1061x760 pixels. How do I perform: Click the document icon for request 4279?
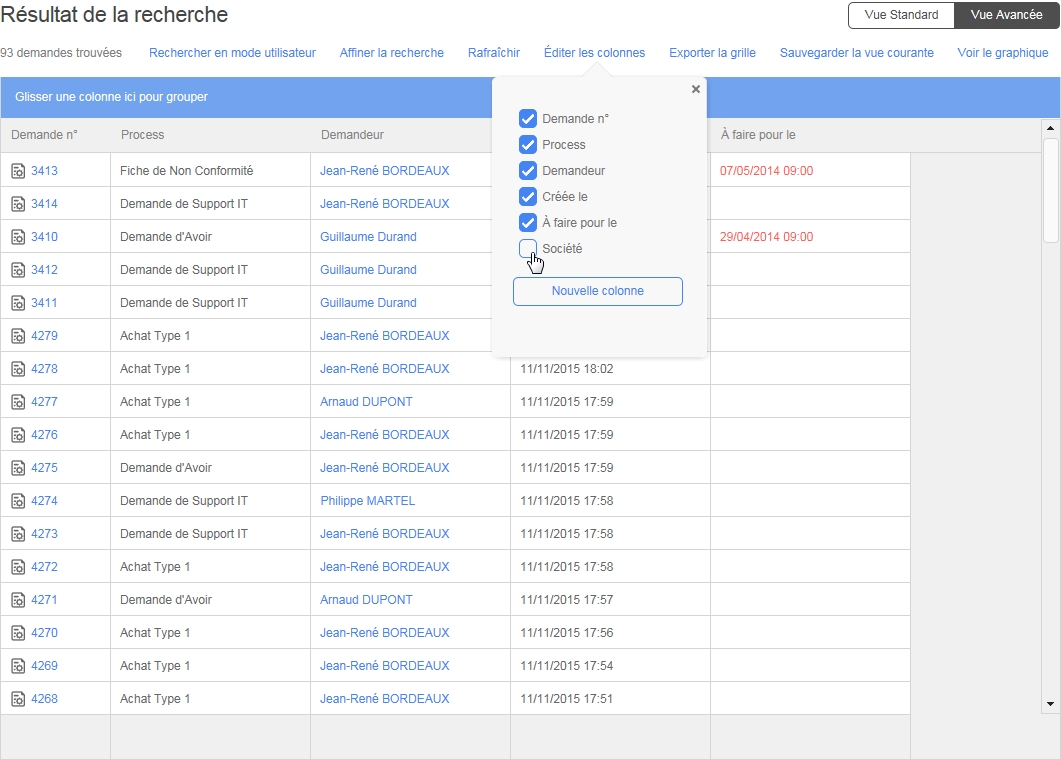[18, 336]
